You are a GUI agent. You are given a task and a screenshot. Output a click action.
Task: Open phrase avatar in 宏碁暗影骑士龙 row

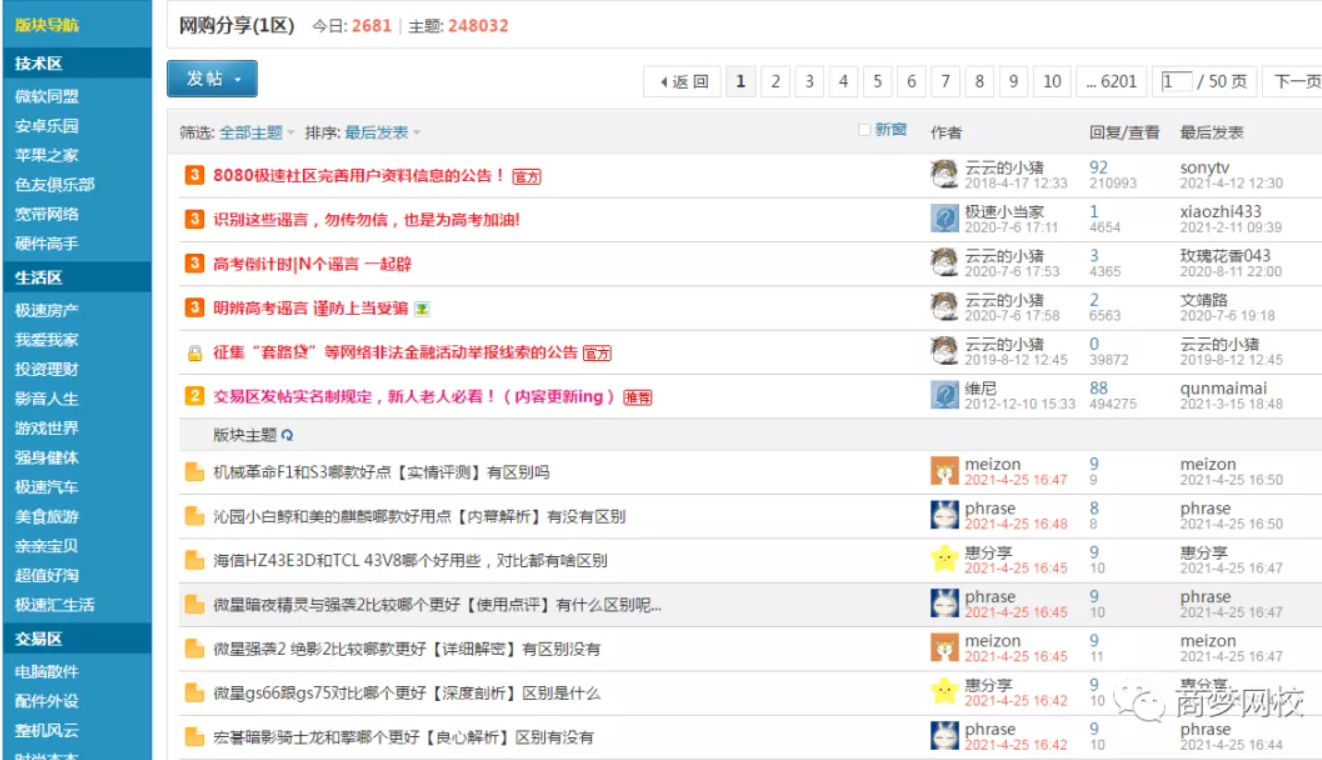point(945,736)
